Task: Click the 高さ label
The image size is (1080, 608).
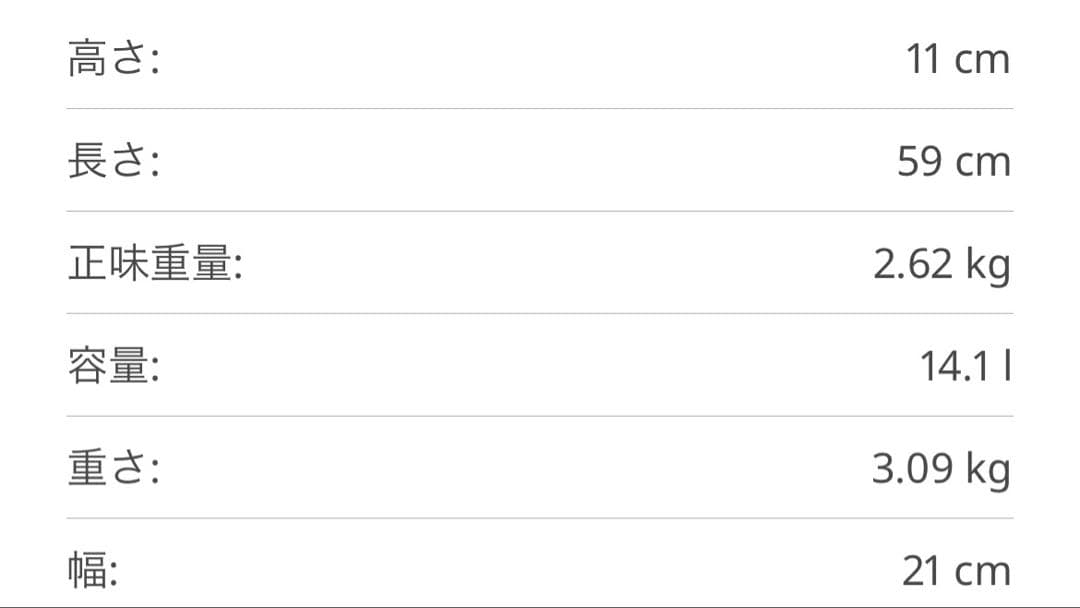Action: point(114,60)
